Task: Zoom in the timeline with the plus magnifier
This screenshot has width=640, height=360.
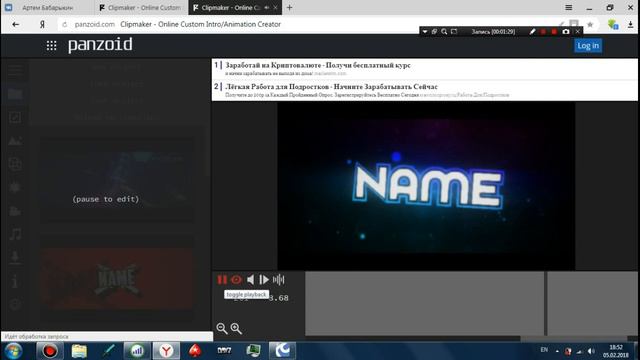Action: (236, 329)
